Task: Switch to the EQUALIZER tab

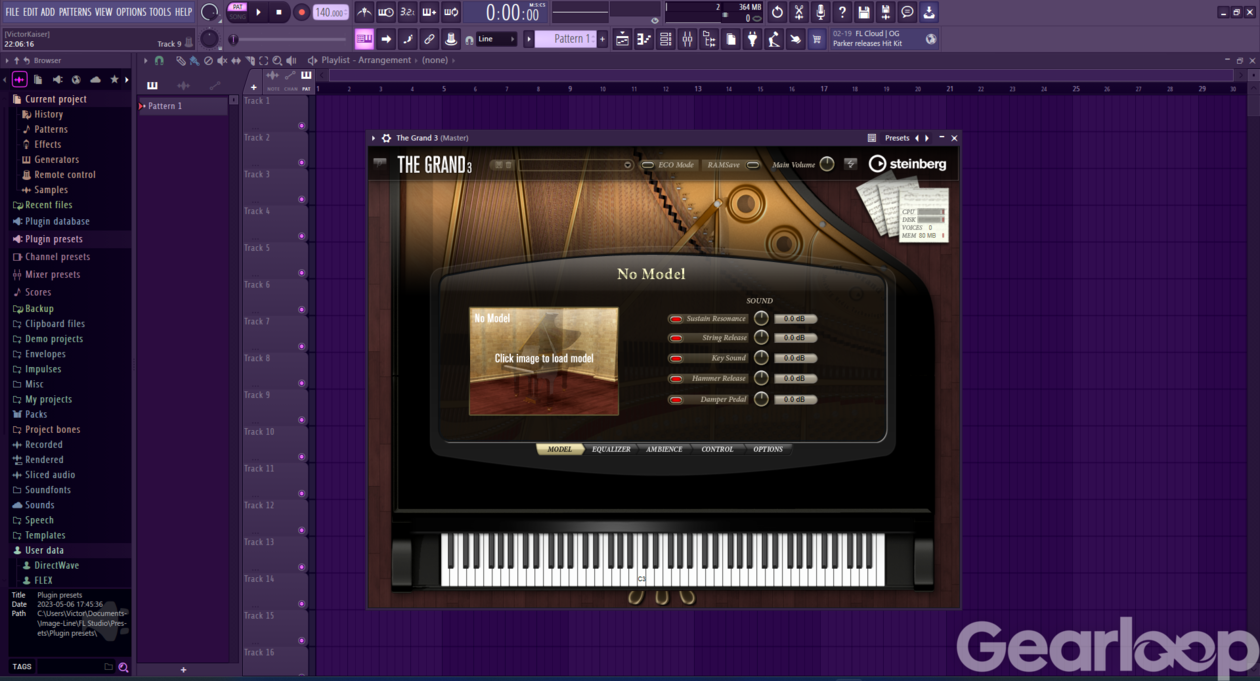Action: [x=611, y=449]
